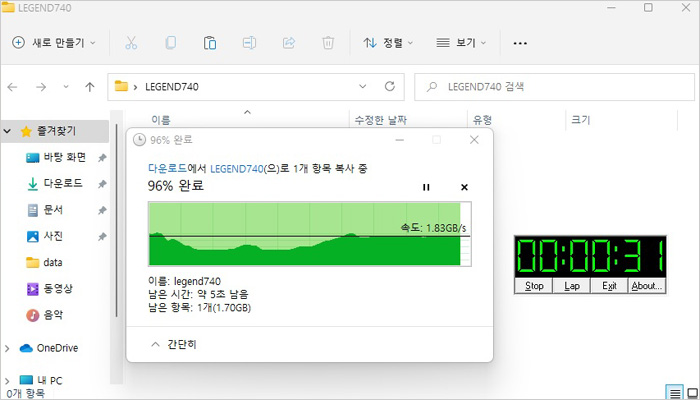Collapse copy details with 간단히
The height and width of the screenshot is (400, 700).
174,344
